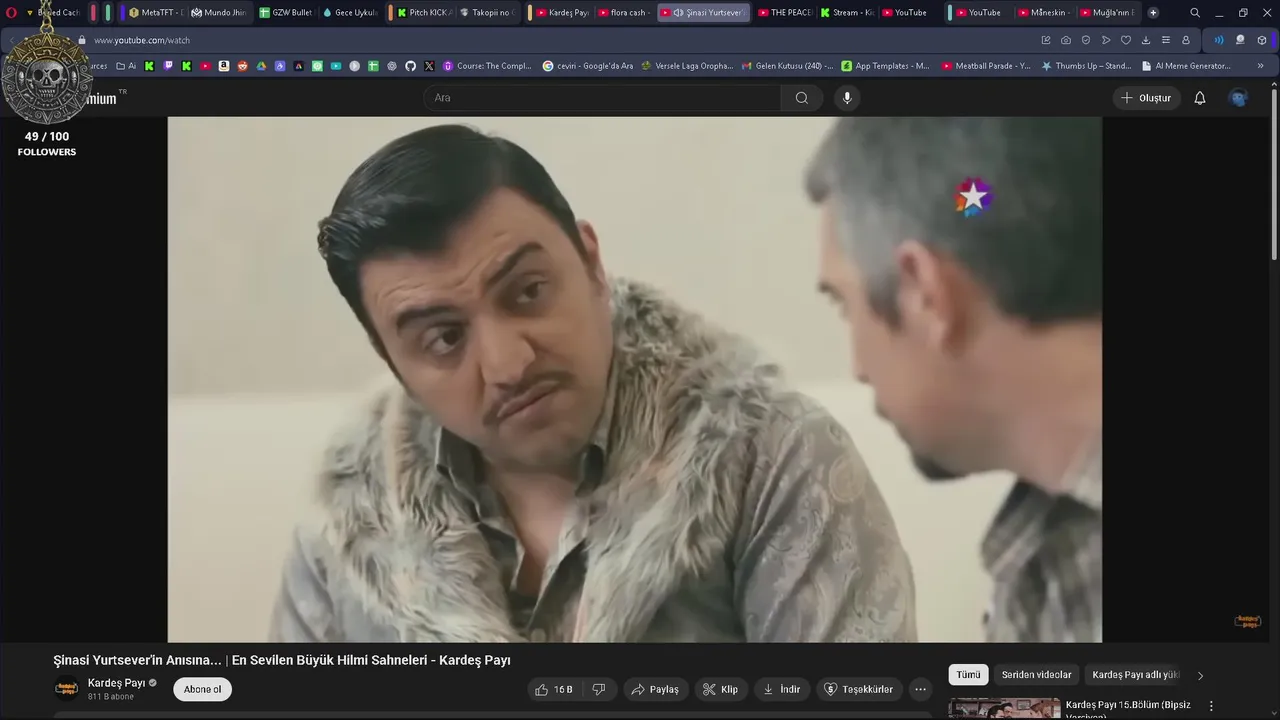Create a clip with Klip
The width and height of the screenshot is (1280, 720).
(x=720, y=689)
